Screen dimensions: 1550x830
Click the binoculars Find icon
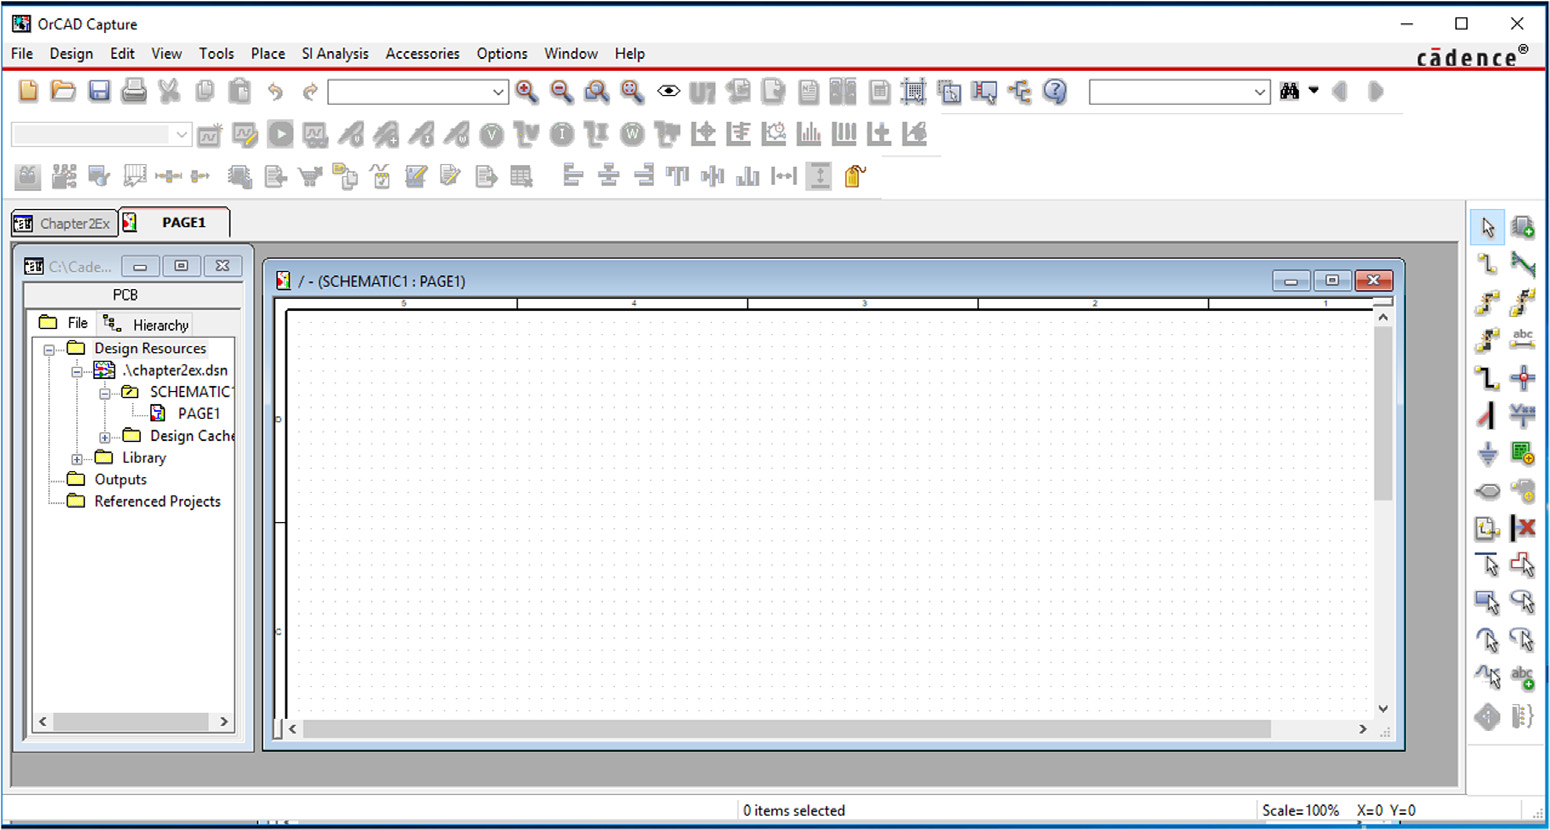[x=1289, y=92]
